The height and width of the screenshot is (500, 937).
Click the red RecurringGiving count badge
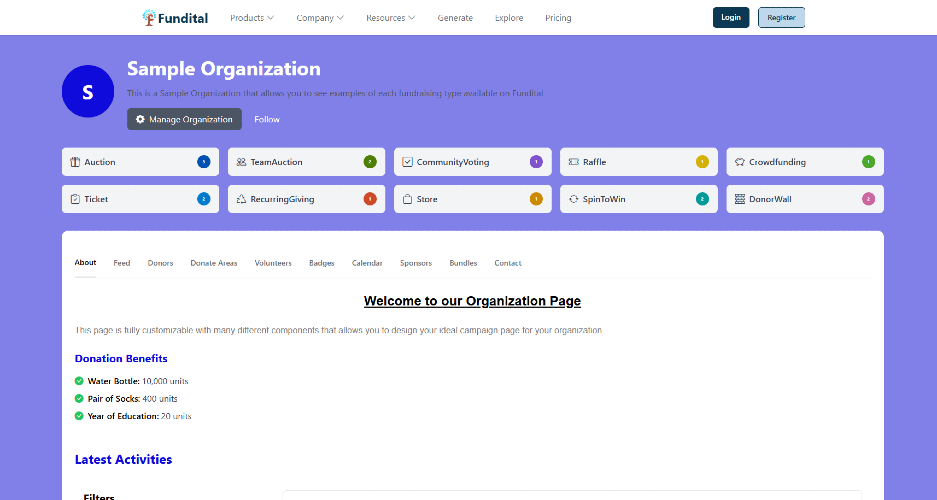tap(370, 199)
